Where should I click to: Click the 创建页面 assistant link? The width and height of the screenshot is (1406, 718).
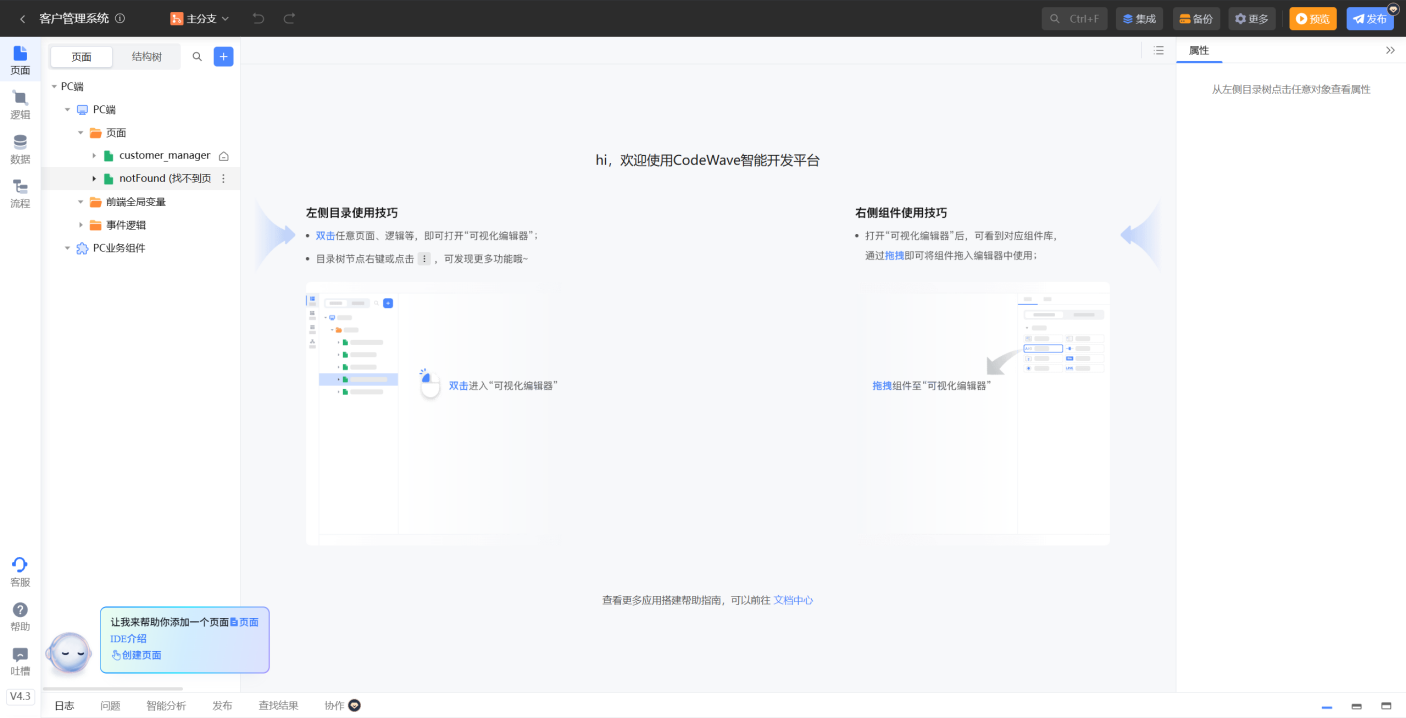(x=136, y=655)
